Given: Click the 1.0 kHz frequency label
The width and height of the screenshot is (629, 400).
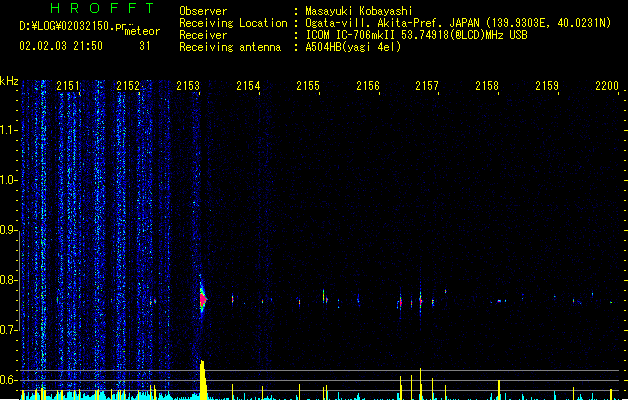Looking at the screenshot, I should coord(8,180).
